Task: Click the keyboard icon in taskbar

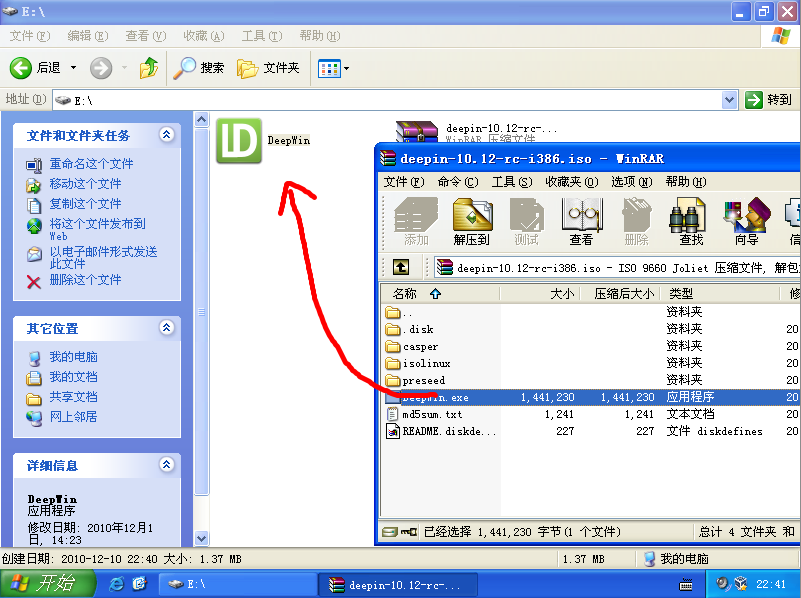Action: [686, 584]
